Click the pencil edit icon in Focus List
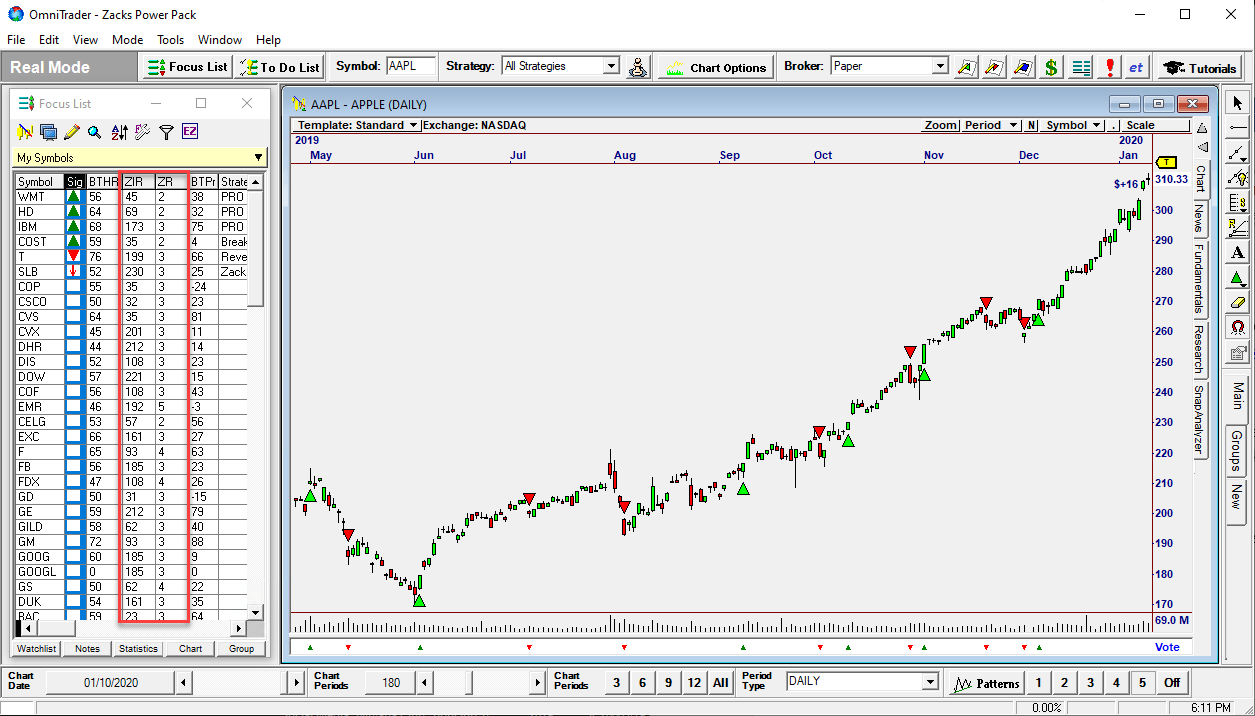Screen dimensions: 1255x716 72,132
